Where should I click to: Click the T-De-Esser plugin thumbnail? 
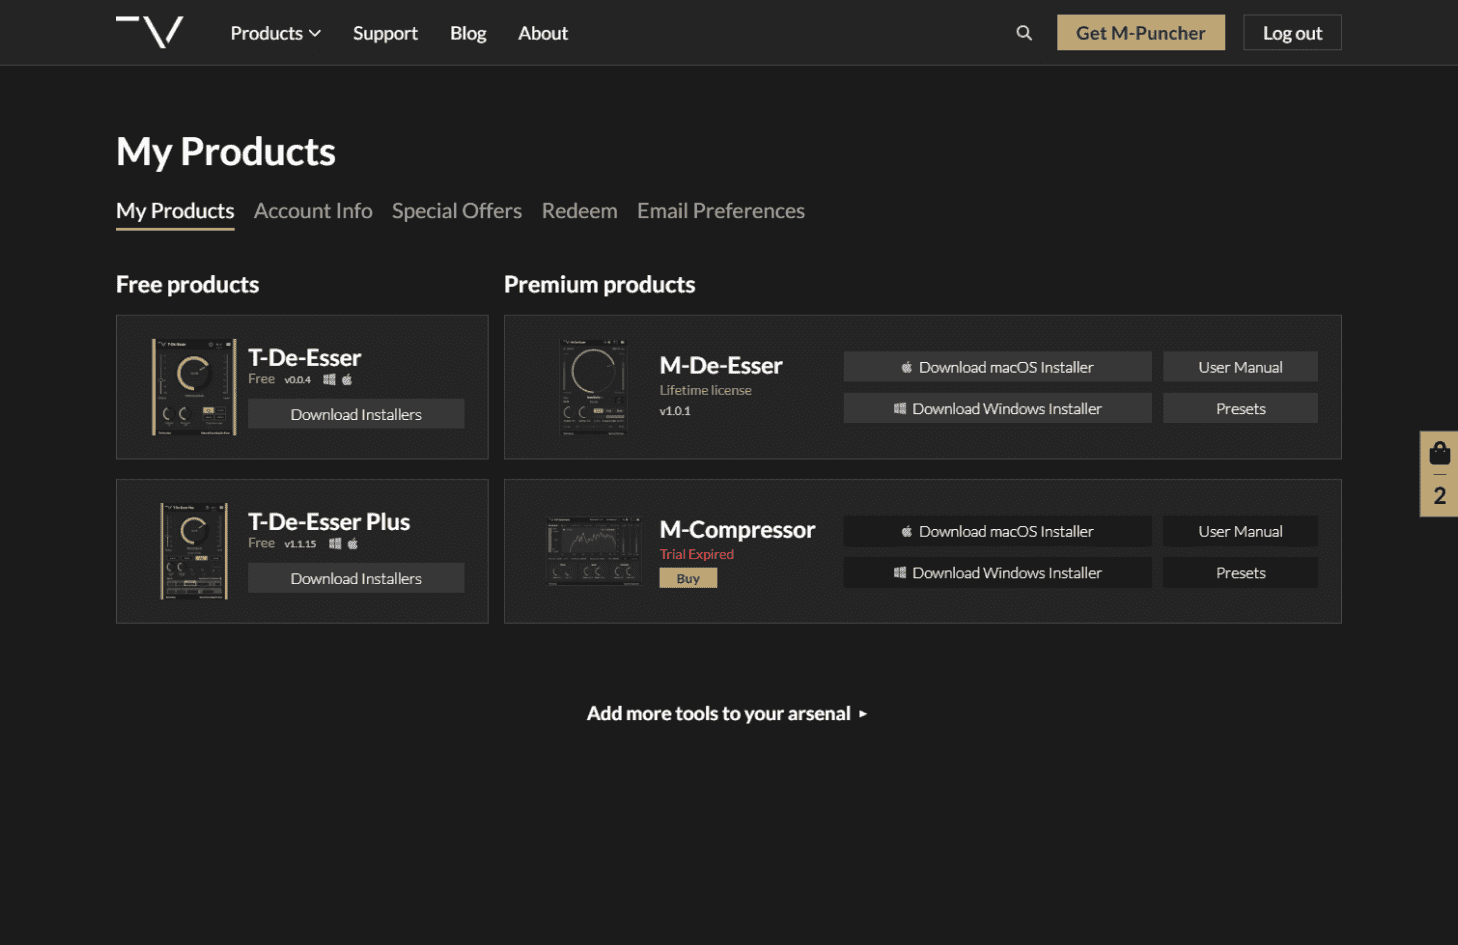click(x=194, y=387)
